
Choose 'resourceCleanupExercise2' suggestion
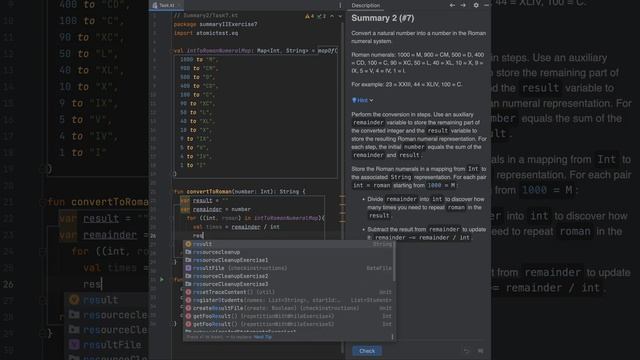click(x=289, y=276)
